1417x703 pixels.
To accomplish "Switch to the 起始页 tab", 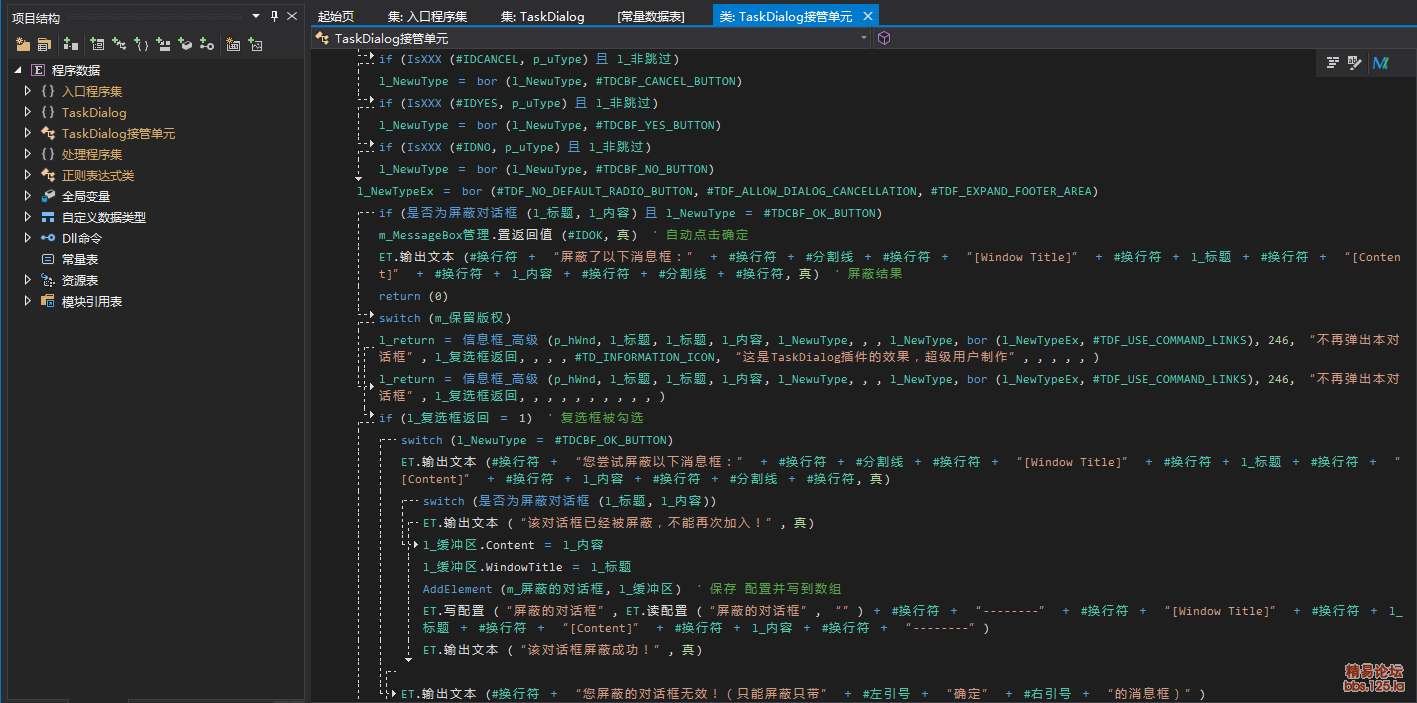I will coord(336,16).
